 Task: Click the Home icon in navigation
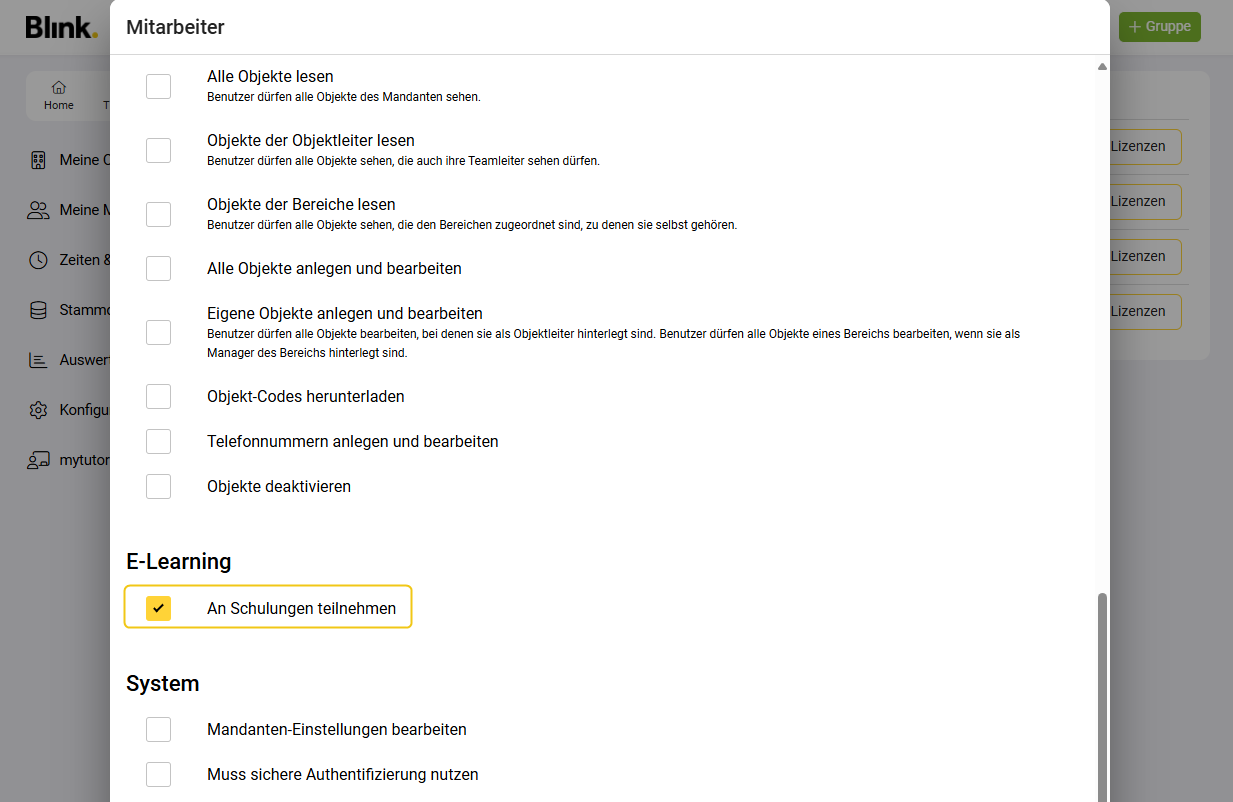click(x=58, y=88)
